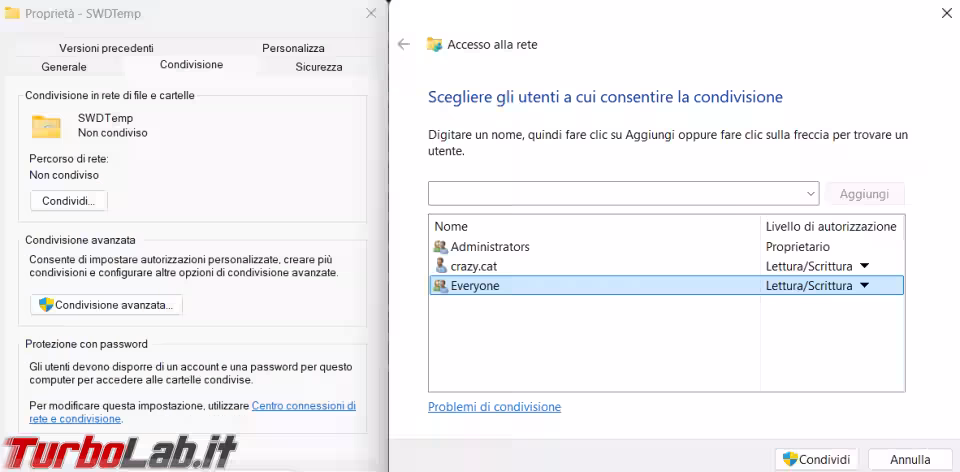Click the network folder icon beside Accesso alla rete
The width and height of the screenshot is (960, 472).
coord(434,44)
